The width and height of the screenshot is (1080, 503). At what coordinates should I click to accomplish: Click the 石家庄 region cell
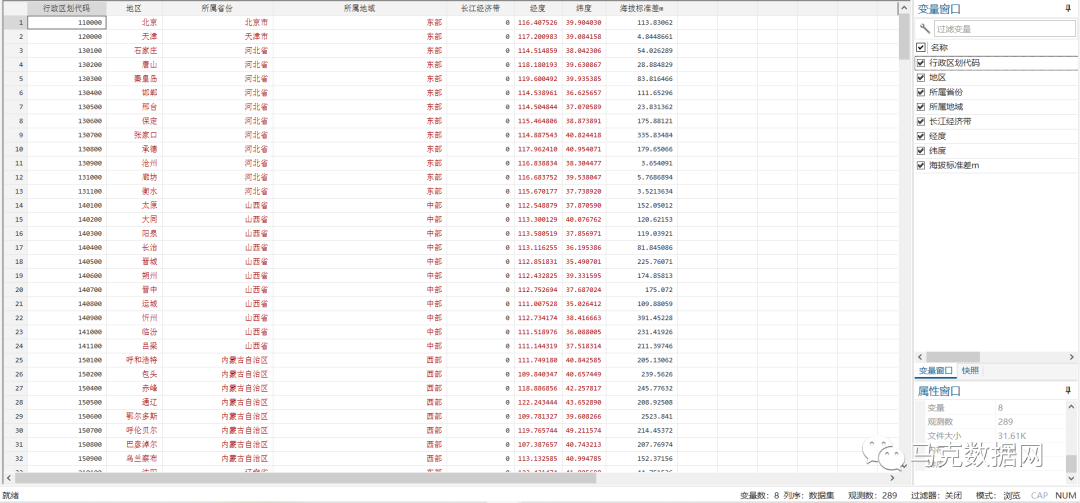pos(134,50)
